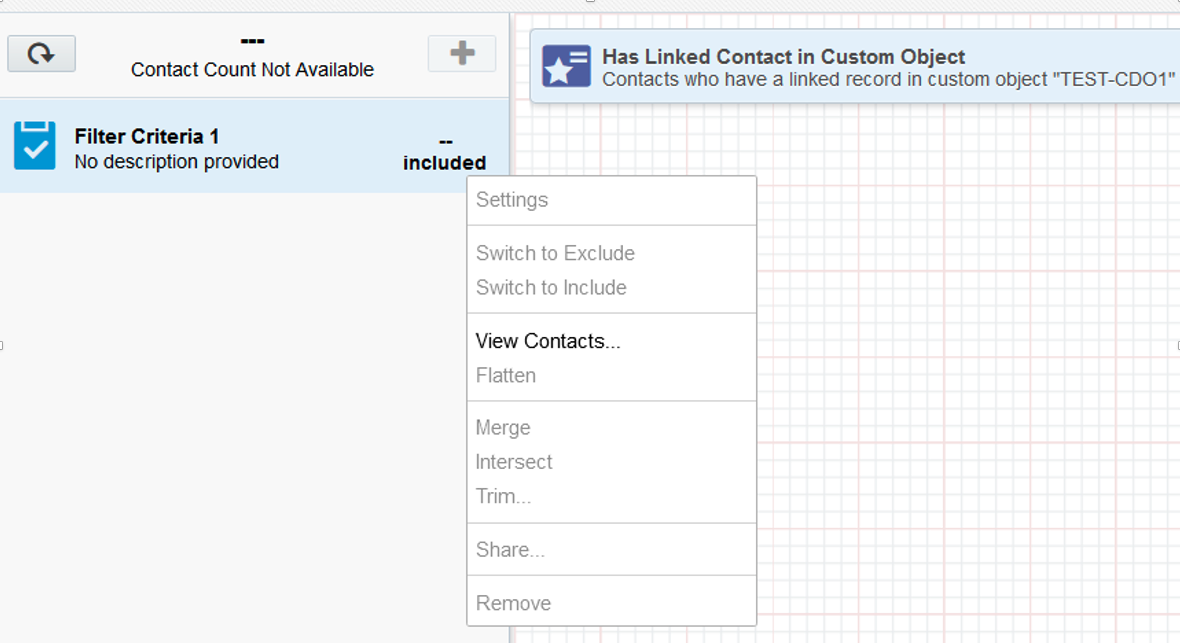Click the panel collapse handle on the left edge
Viewport: 1180px width, 643px height.
pos(3,345)
